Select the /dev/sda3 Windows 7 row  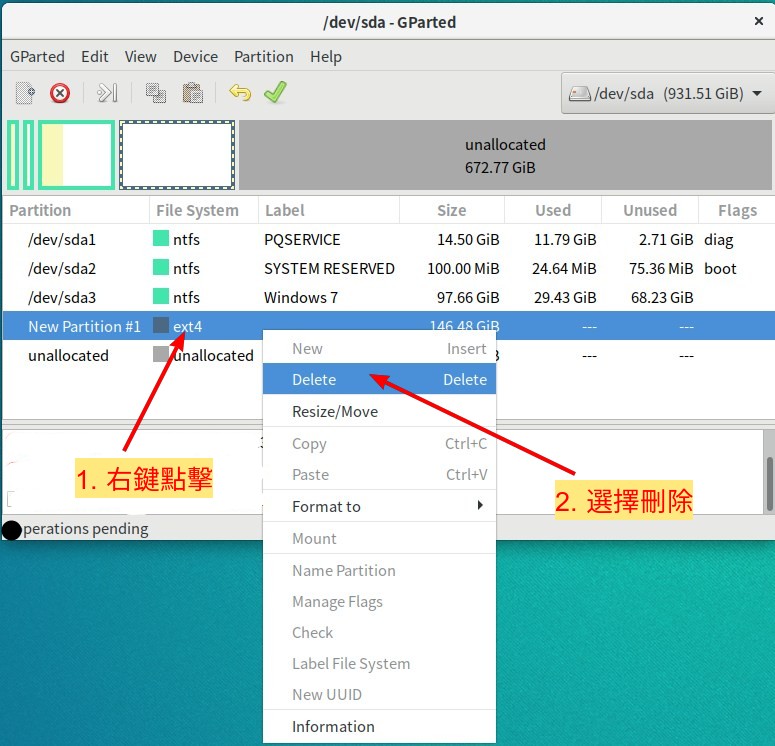(x=300, y=298)
